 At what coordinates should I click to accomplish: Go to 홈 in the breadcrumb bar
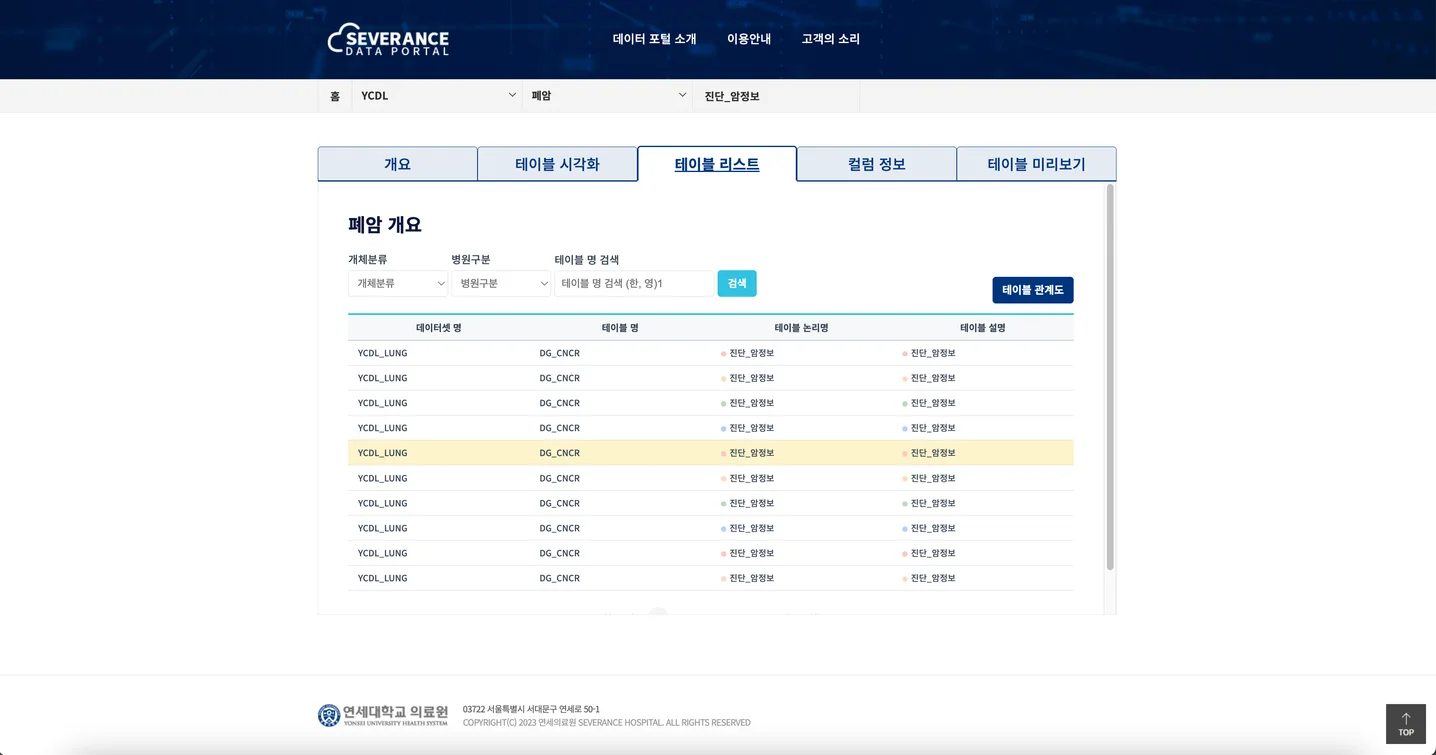click(335, 96)
